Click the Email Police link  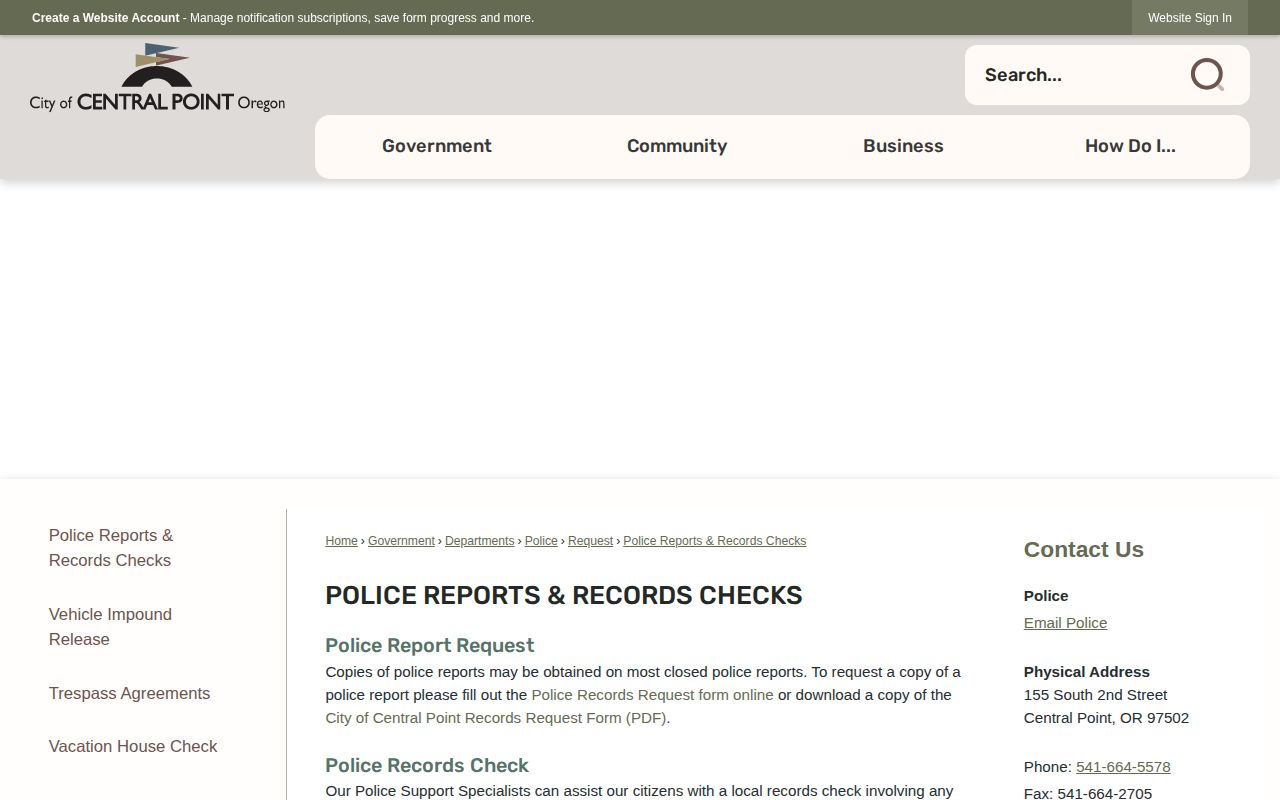1065,623
